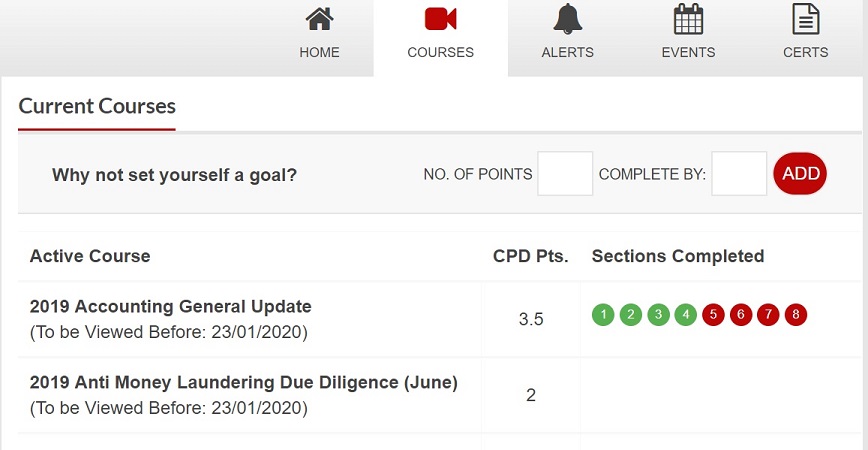Open section 8 red circle
This screenshot has height=450, width=868.
pyautogui.click(x=795, y=315)
